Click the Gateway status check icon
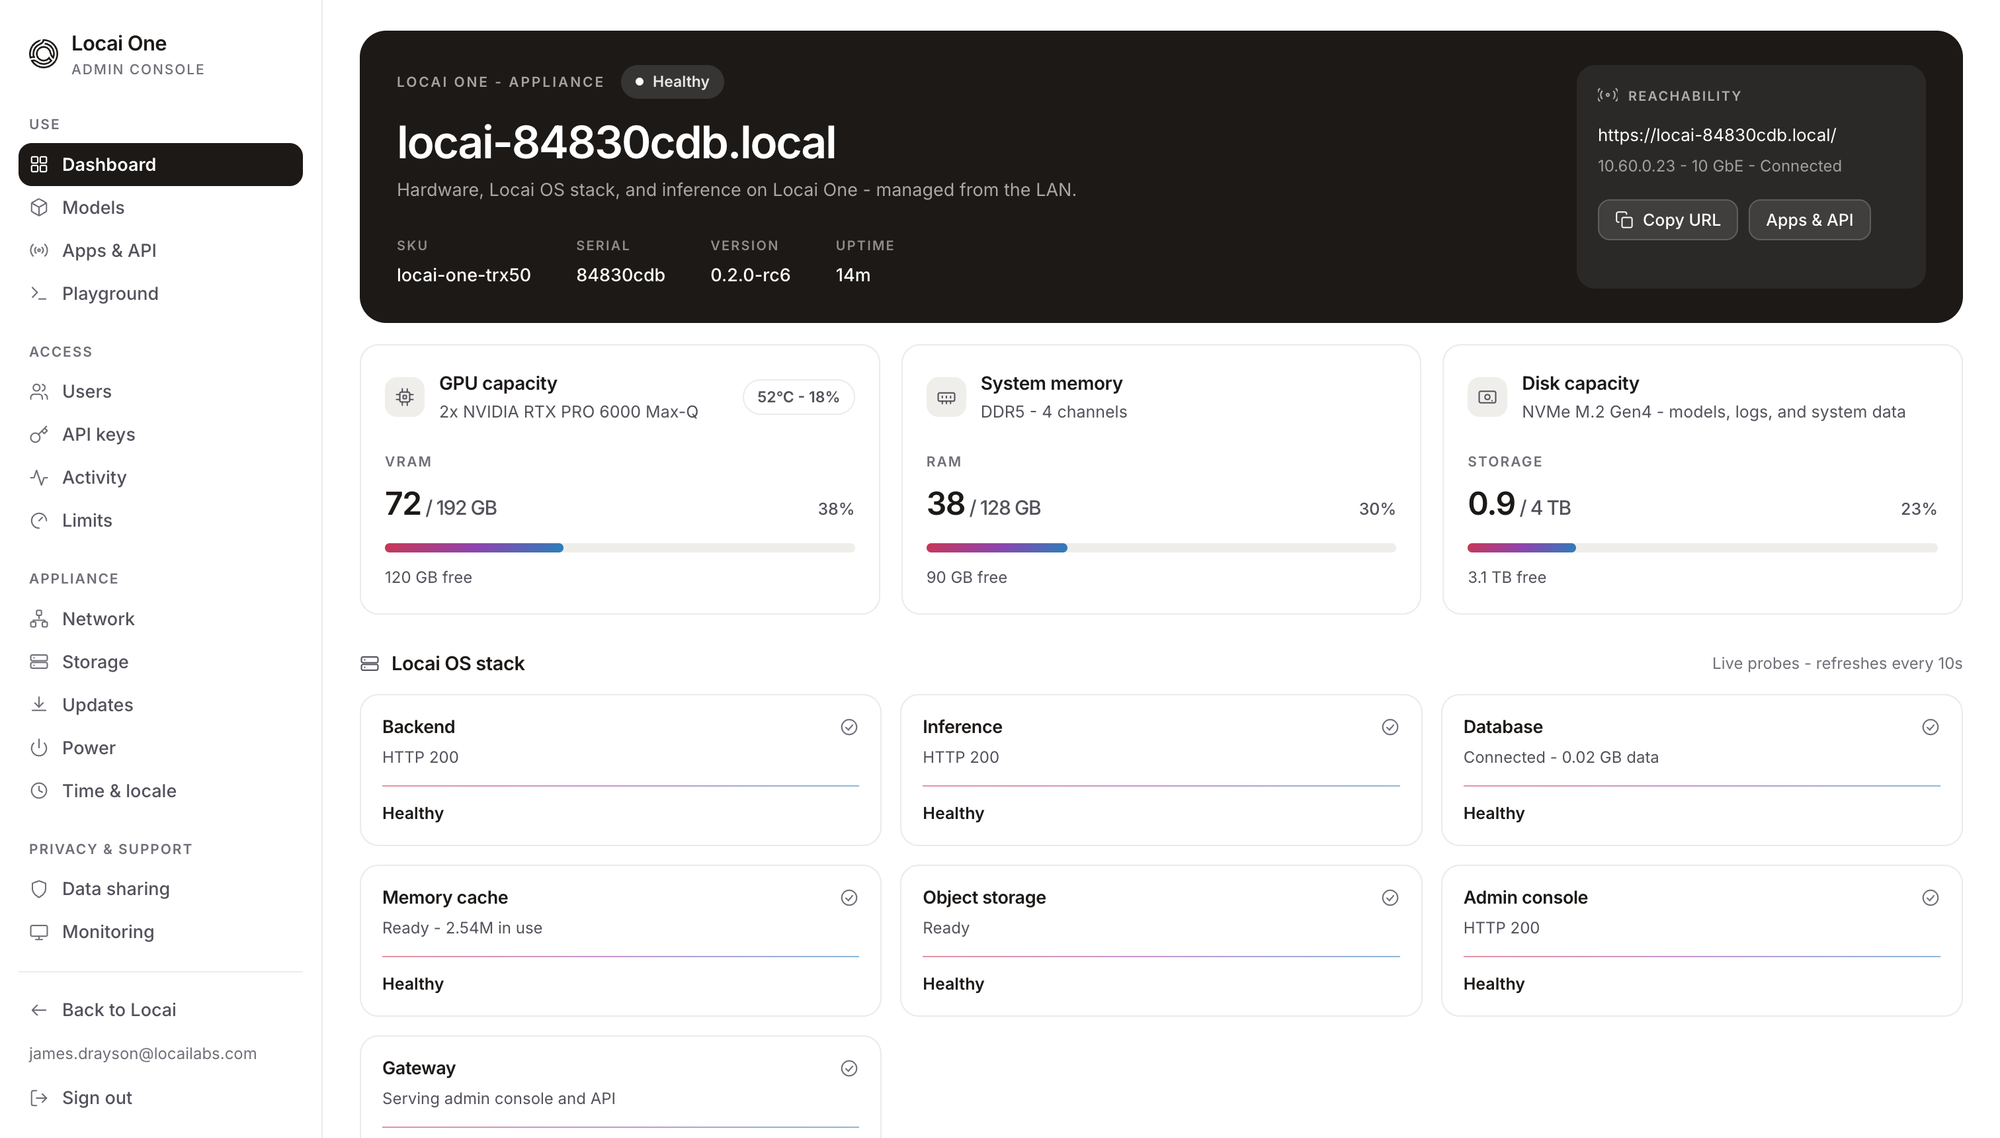Screen dimensions: 2000x1138 click(849, 1068)
